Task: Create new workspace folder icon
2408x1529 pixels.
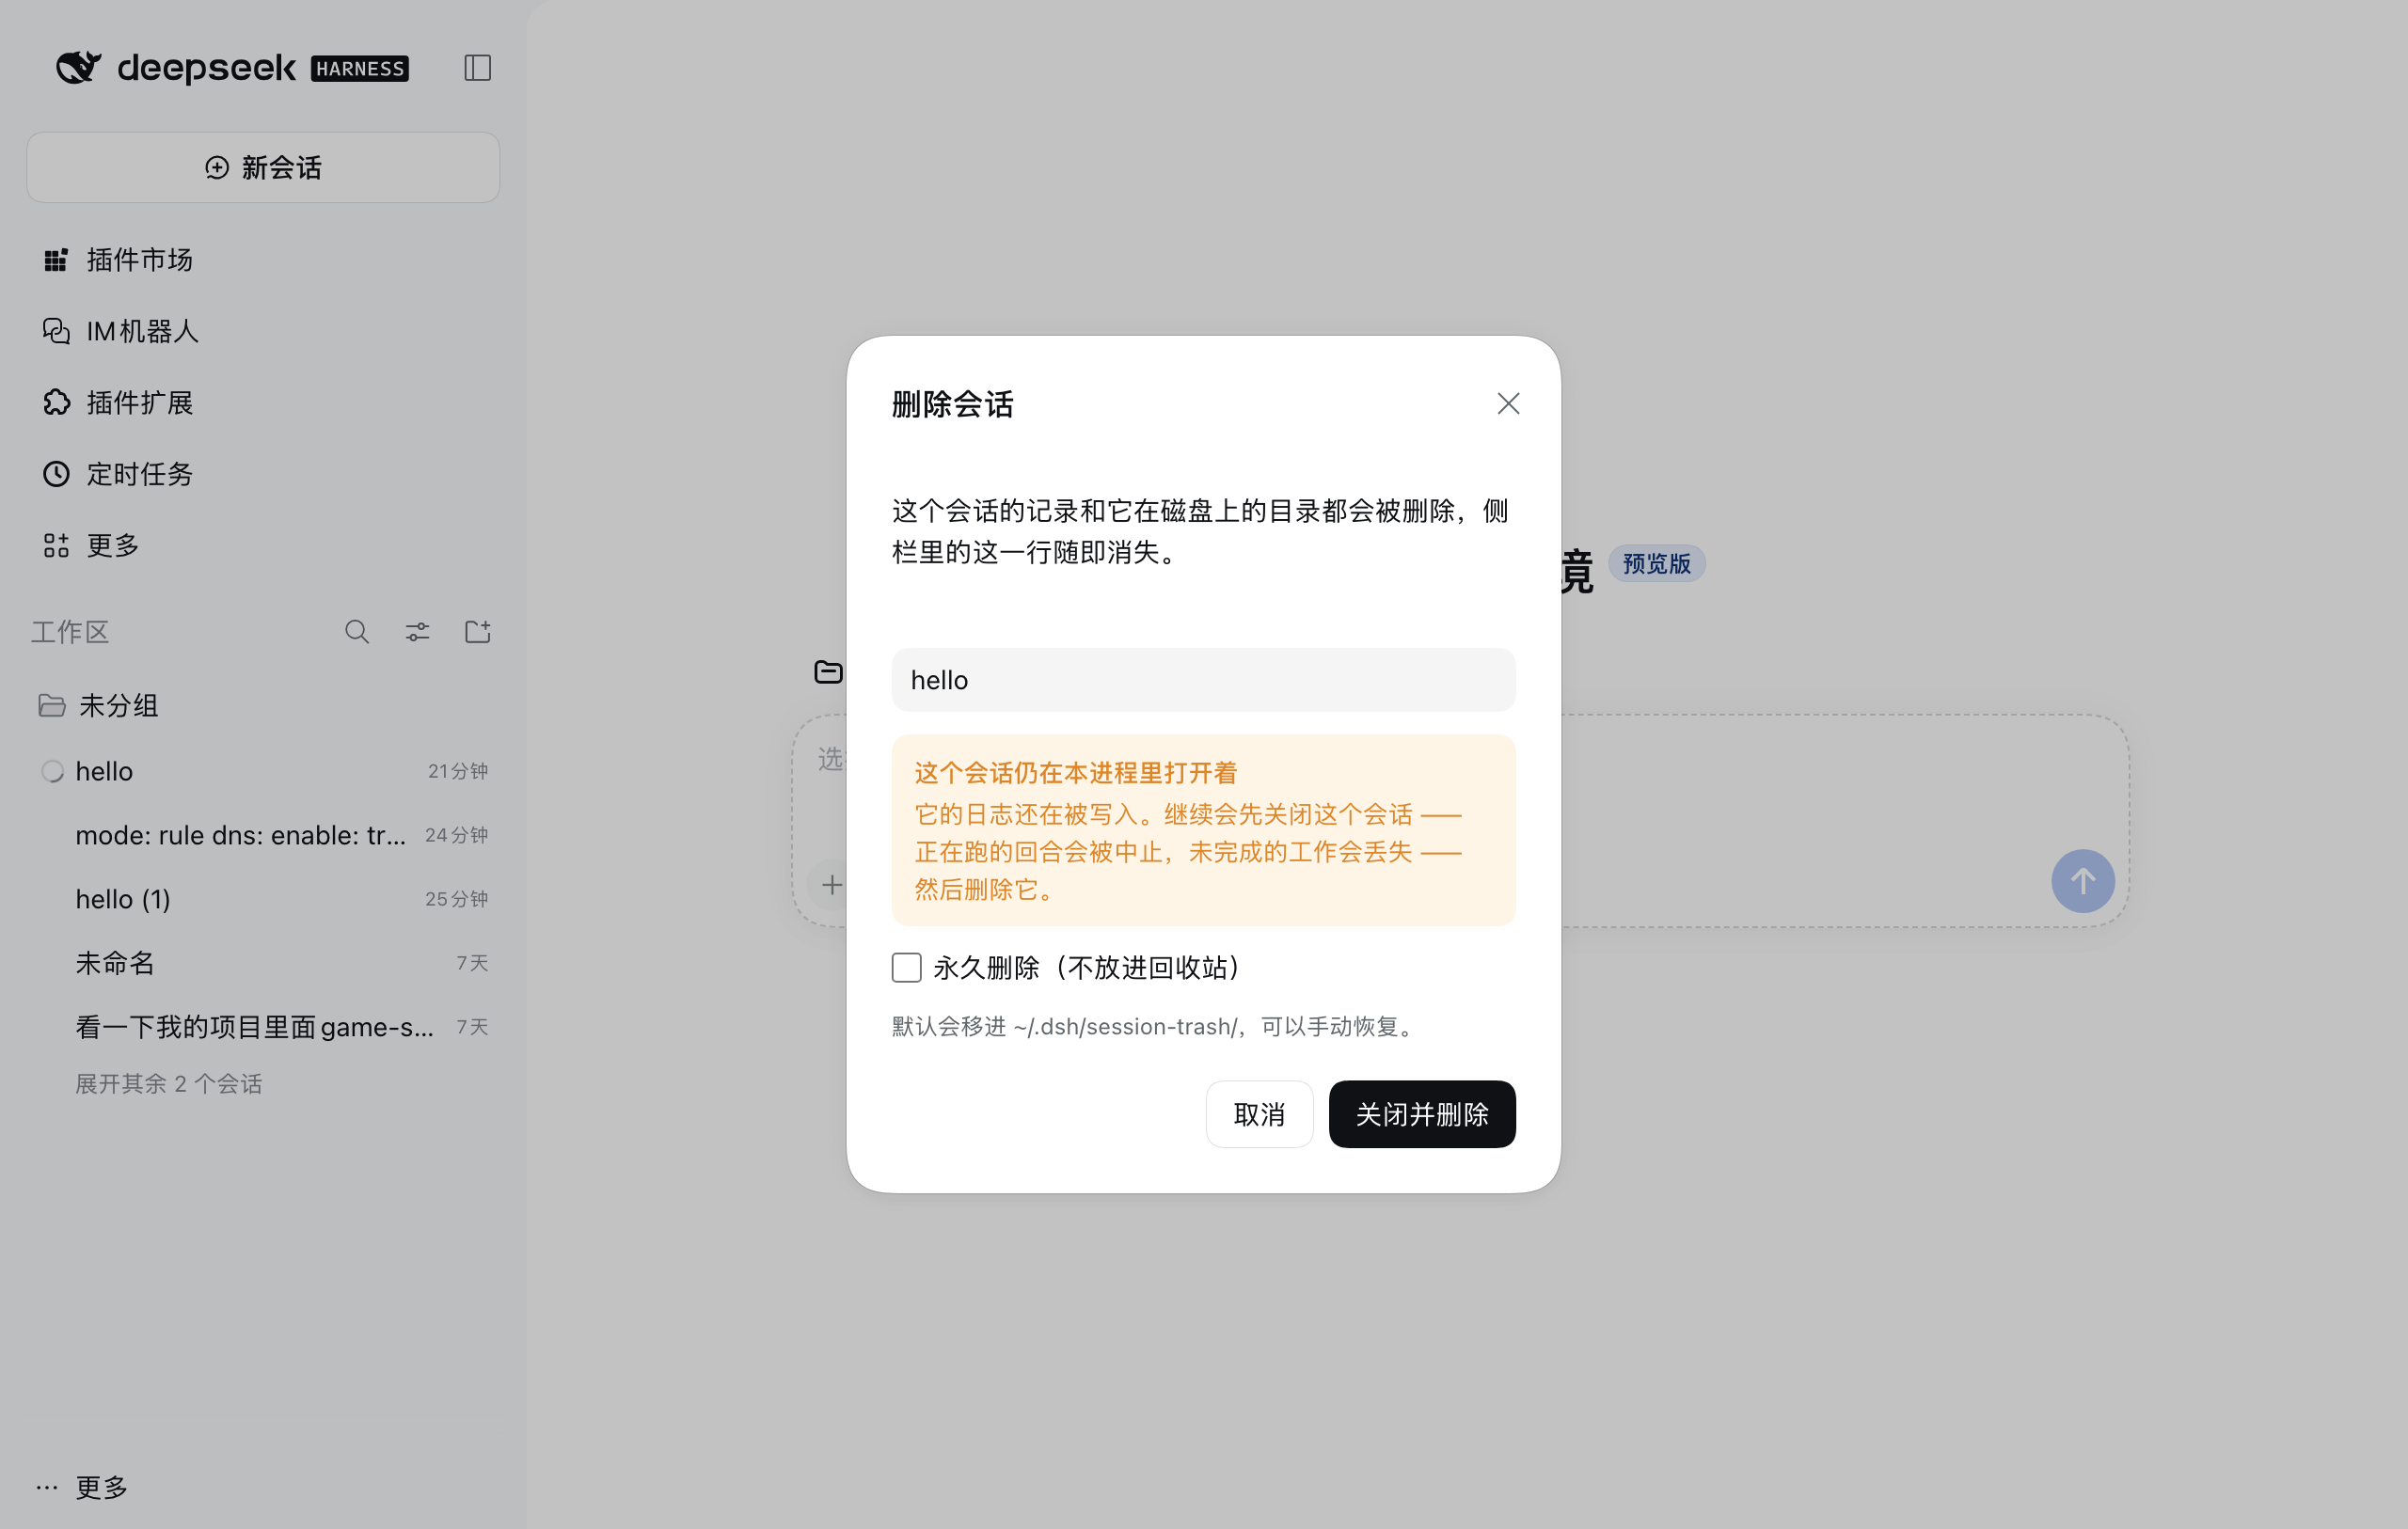Action: (x=477, y=632)
